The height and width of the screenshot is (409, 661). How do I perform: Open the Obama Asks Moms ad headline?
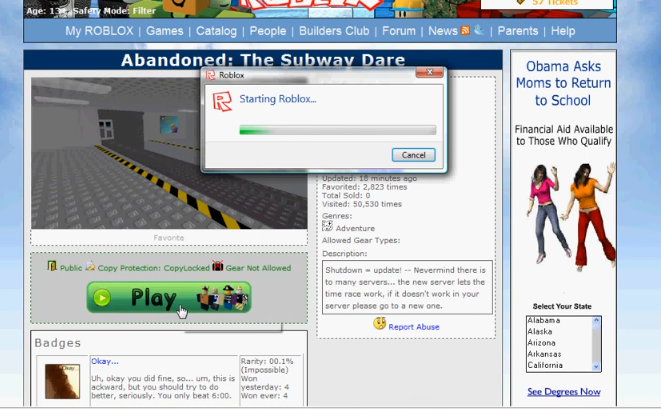[x=563, y=83]
